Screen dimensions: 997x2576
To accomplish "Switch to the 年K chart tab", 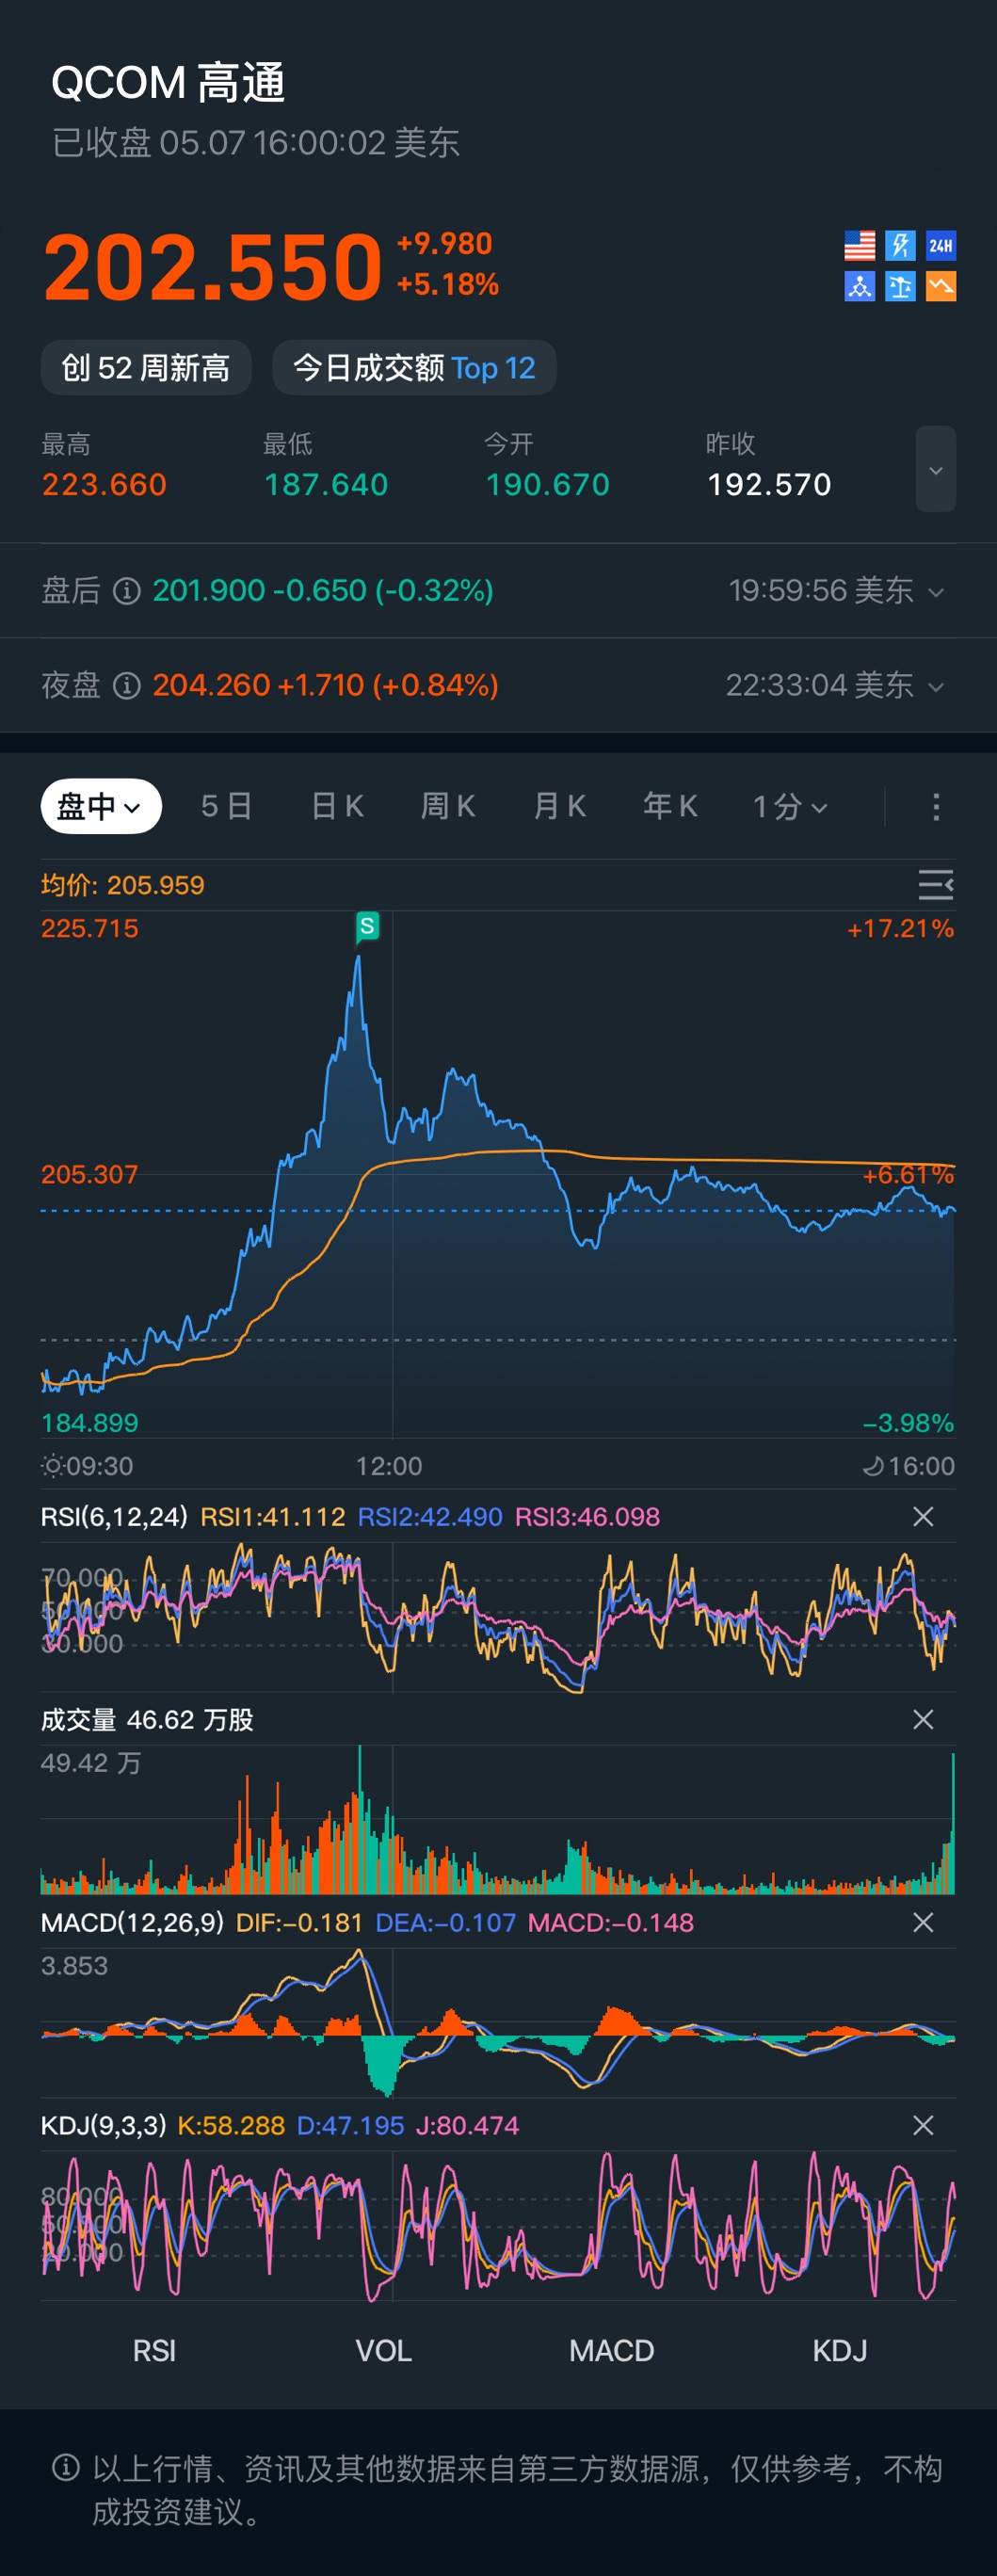I will coord(670,806).
